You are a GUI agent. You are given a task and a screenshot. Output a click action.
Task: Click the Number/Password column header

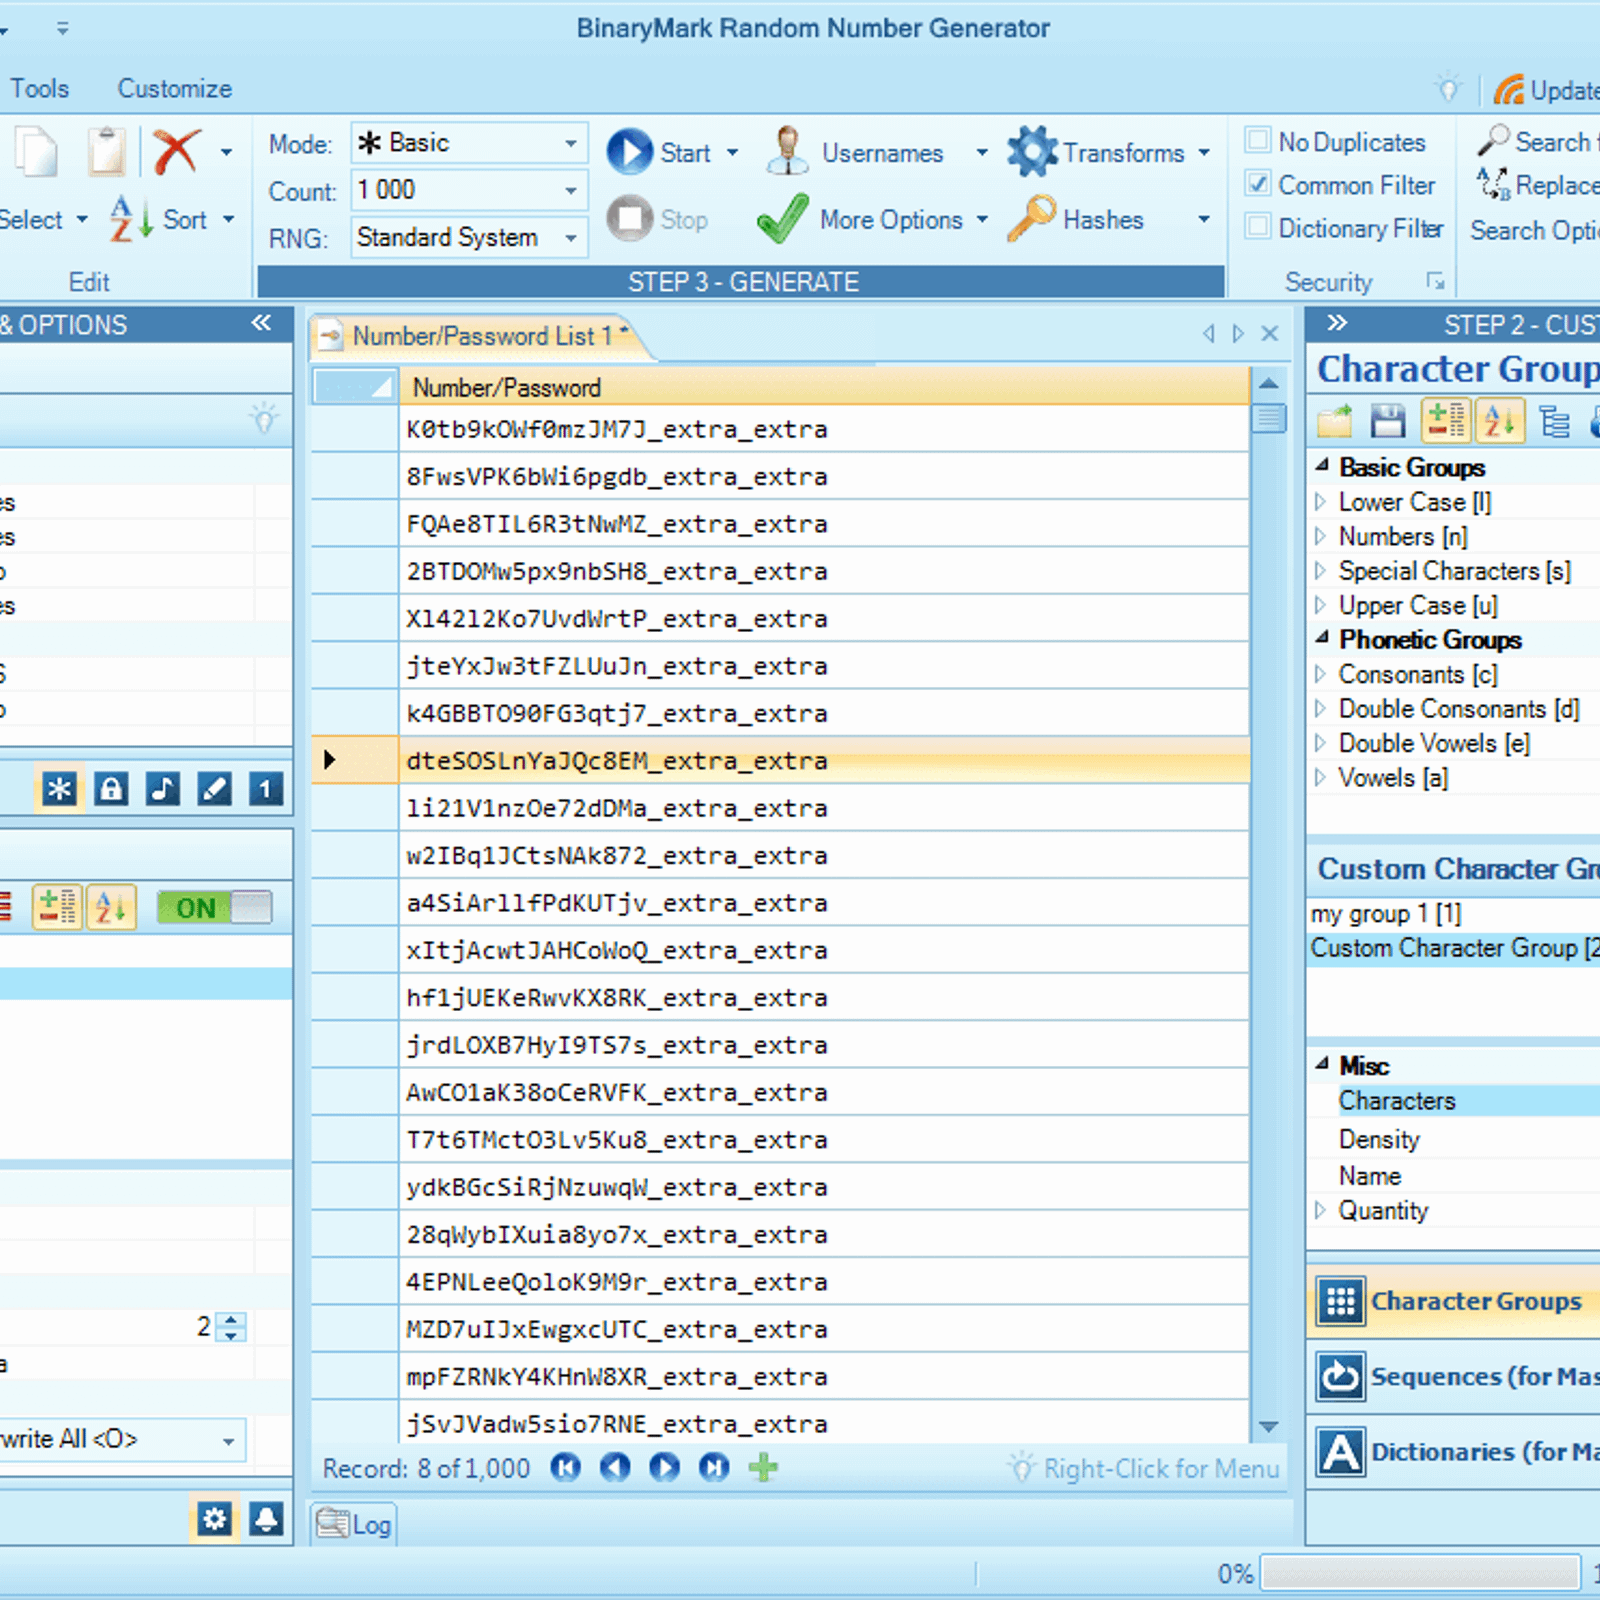pos(824,387)
